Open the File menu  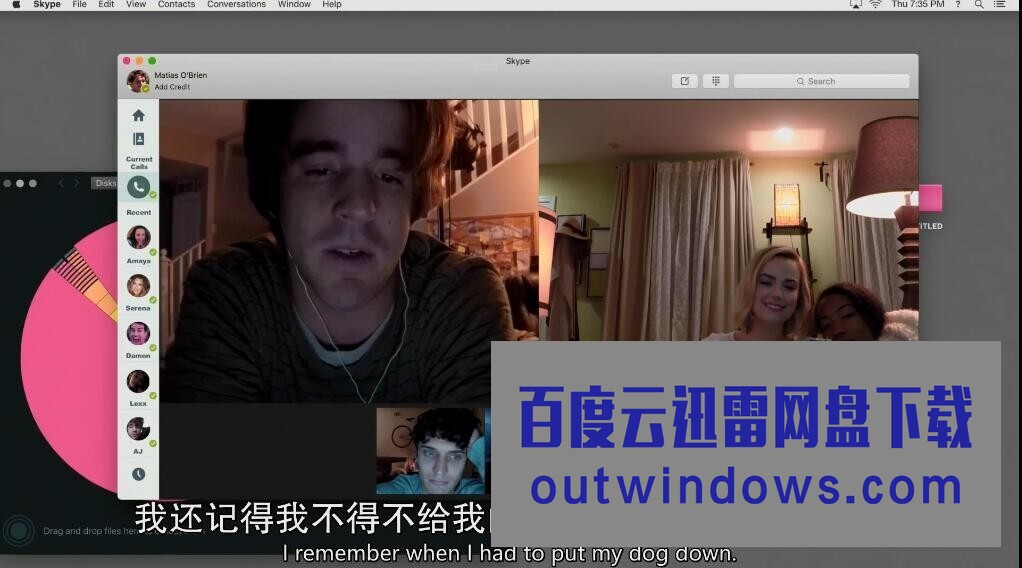coord(80,4)
